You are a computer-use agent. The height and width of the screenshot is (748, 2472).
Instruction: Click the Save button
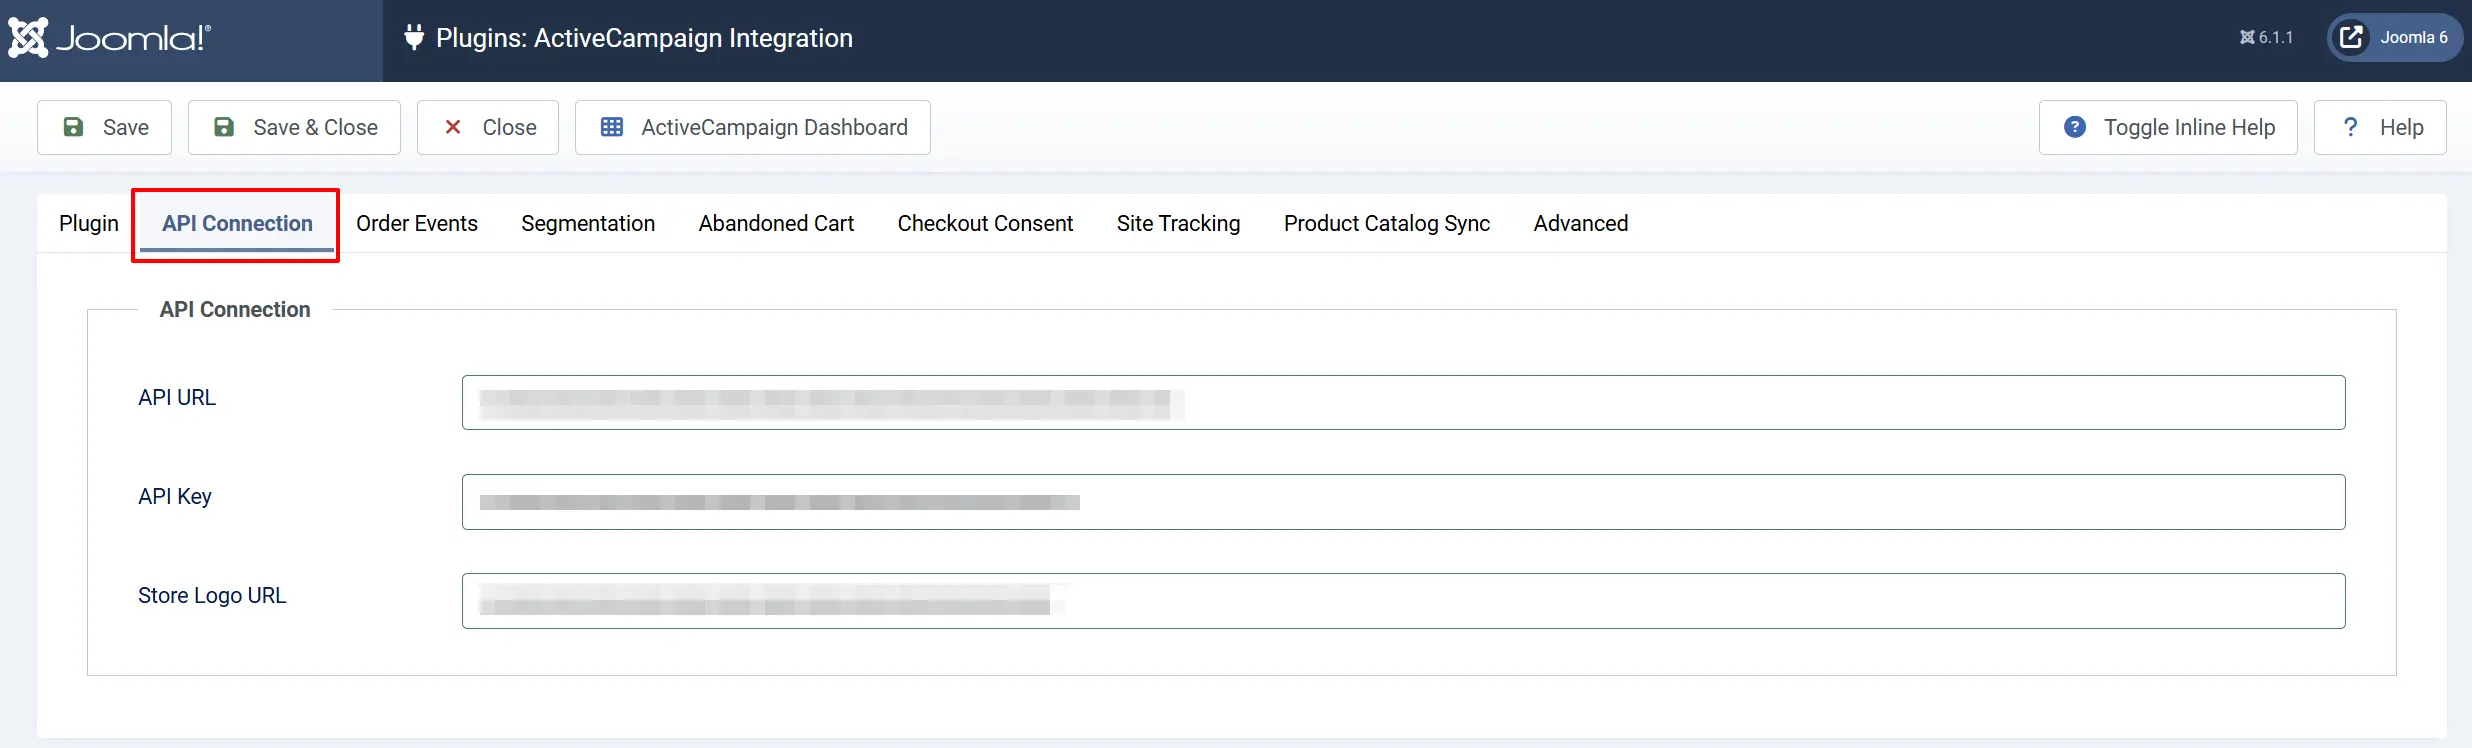click(105, 127)
